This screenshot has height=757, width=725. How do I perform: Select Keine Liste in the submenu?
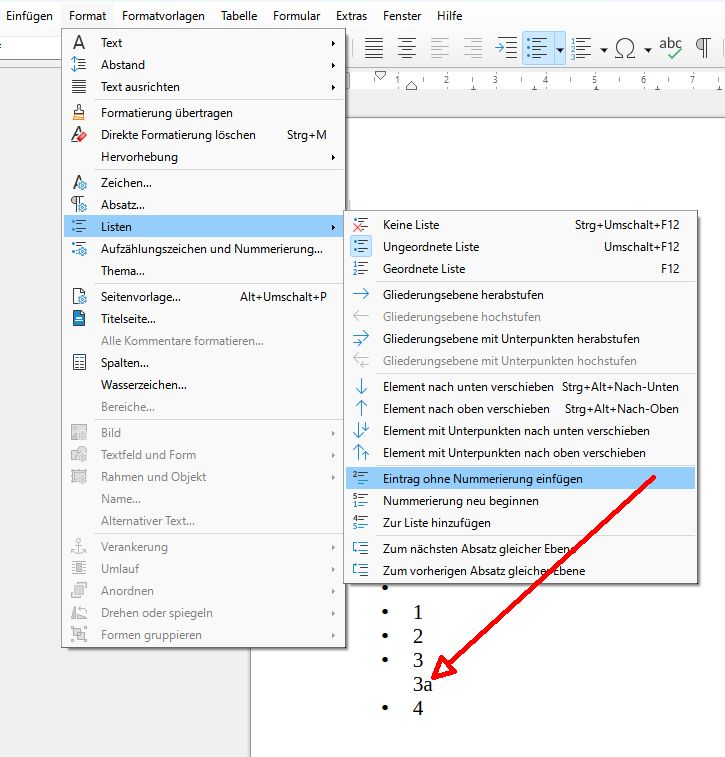(x=411, y=225)
